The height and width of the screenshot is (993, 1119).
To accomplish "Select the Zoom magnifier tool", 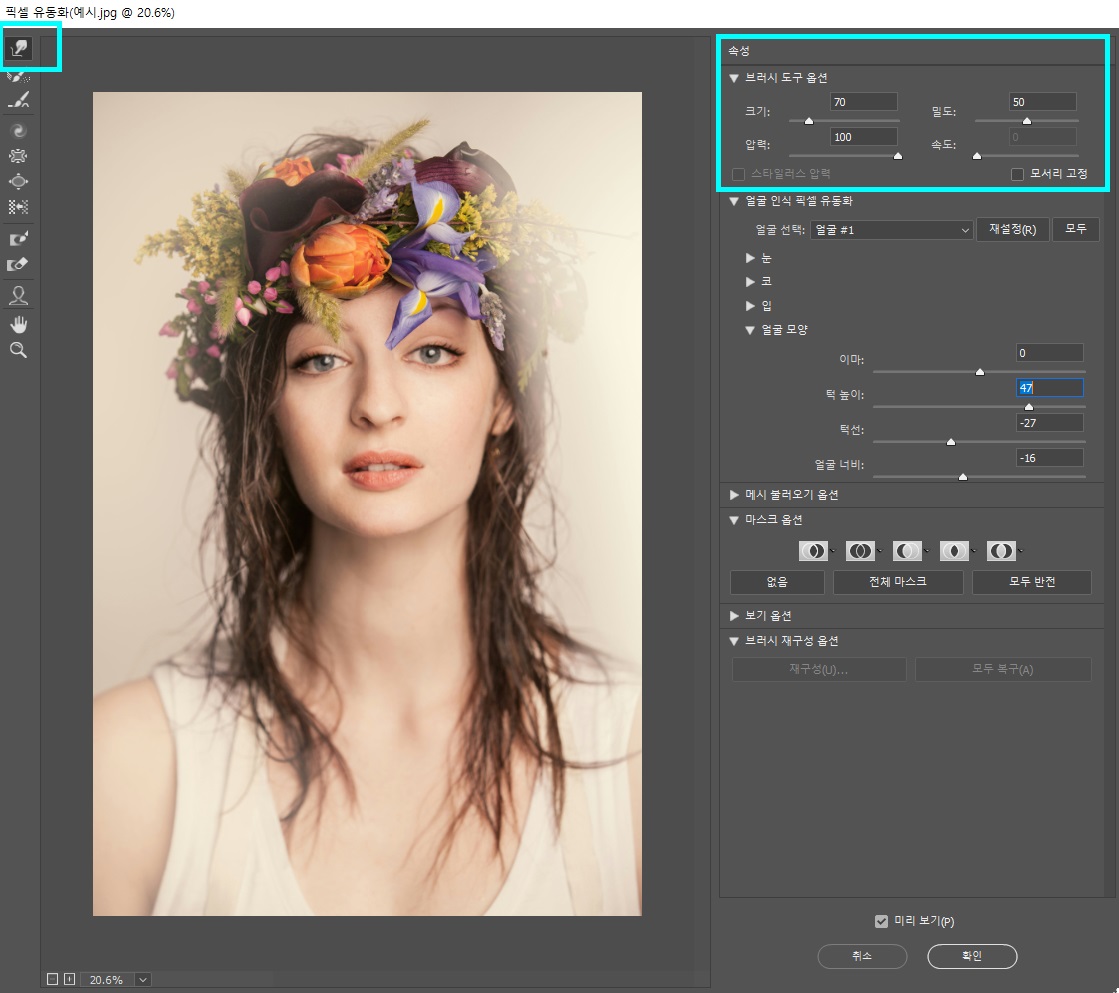I will coord(19,351).
